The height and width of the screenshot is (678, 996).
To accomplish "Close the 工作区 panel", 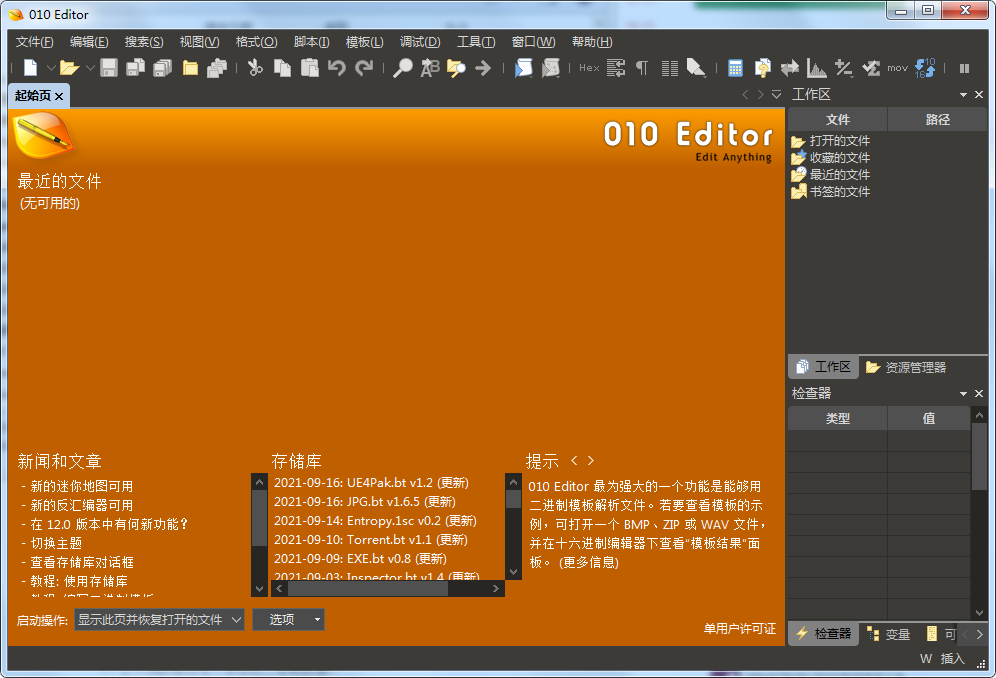I will 979,95.
